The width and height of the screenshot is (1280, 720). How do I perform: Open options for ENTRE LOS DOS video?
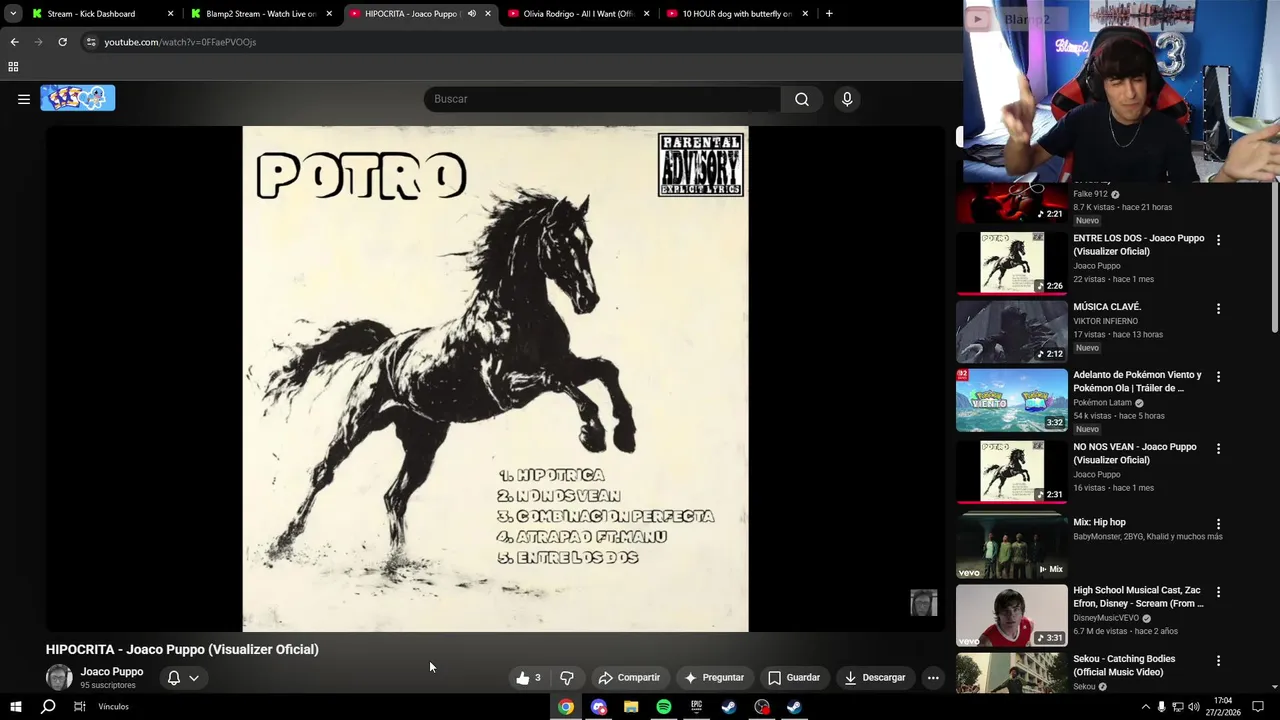1218,240
